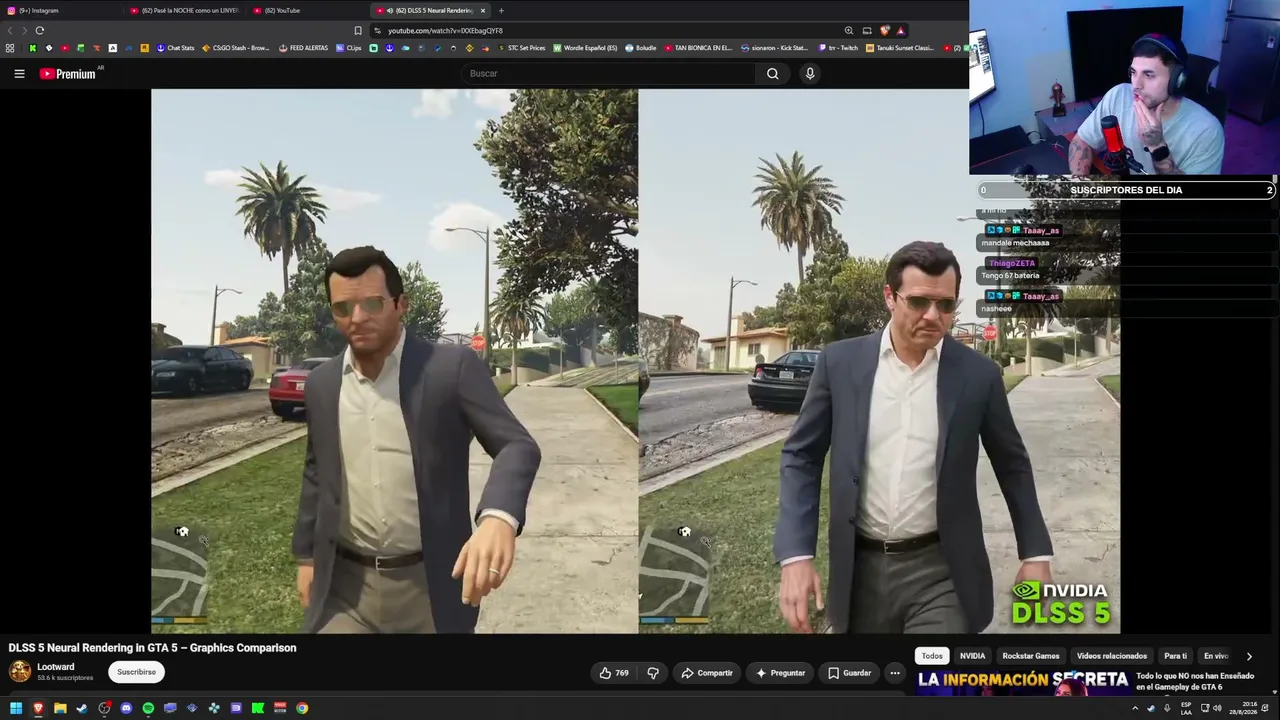Click the video title 'DLSS 5 Neural Rendering in GTA 5'
The width and height of the screenshot is (1280, 720).
pyautogui.click(x=152, y=648)
